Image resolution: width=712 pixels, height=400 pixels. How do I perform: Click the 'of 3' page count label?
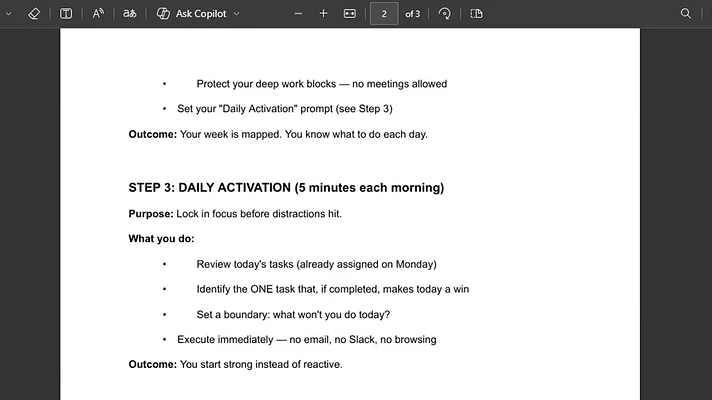tap(412, 14)
